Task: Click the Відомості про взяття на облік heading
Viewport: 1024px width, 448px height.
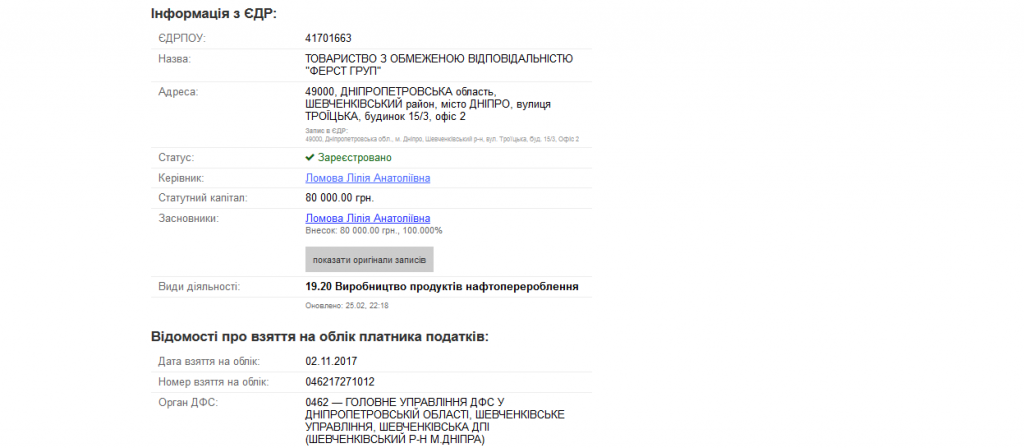Action: point(319,336)
